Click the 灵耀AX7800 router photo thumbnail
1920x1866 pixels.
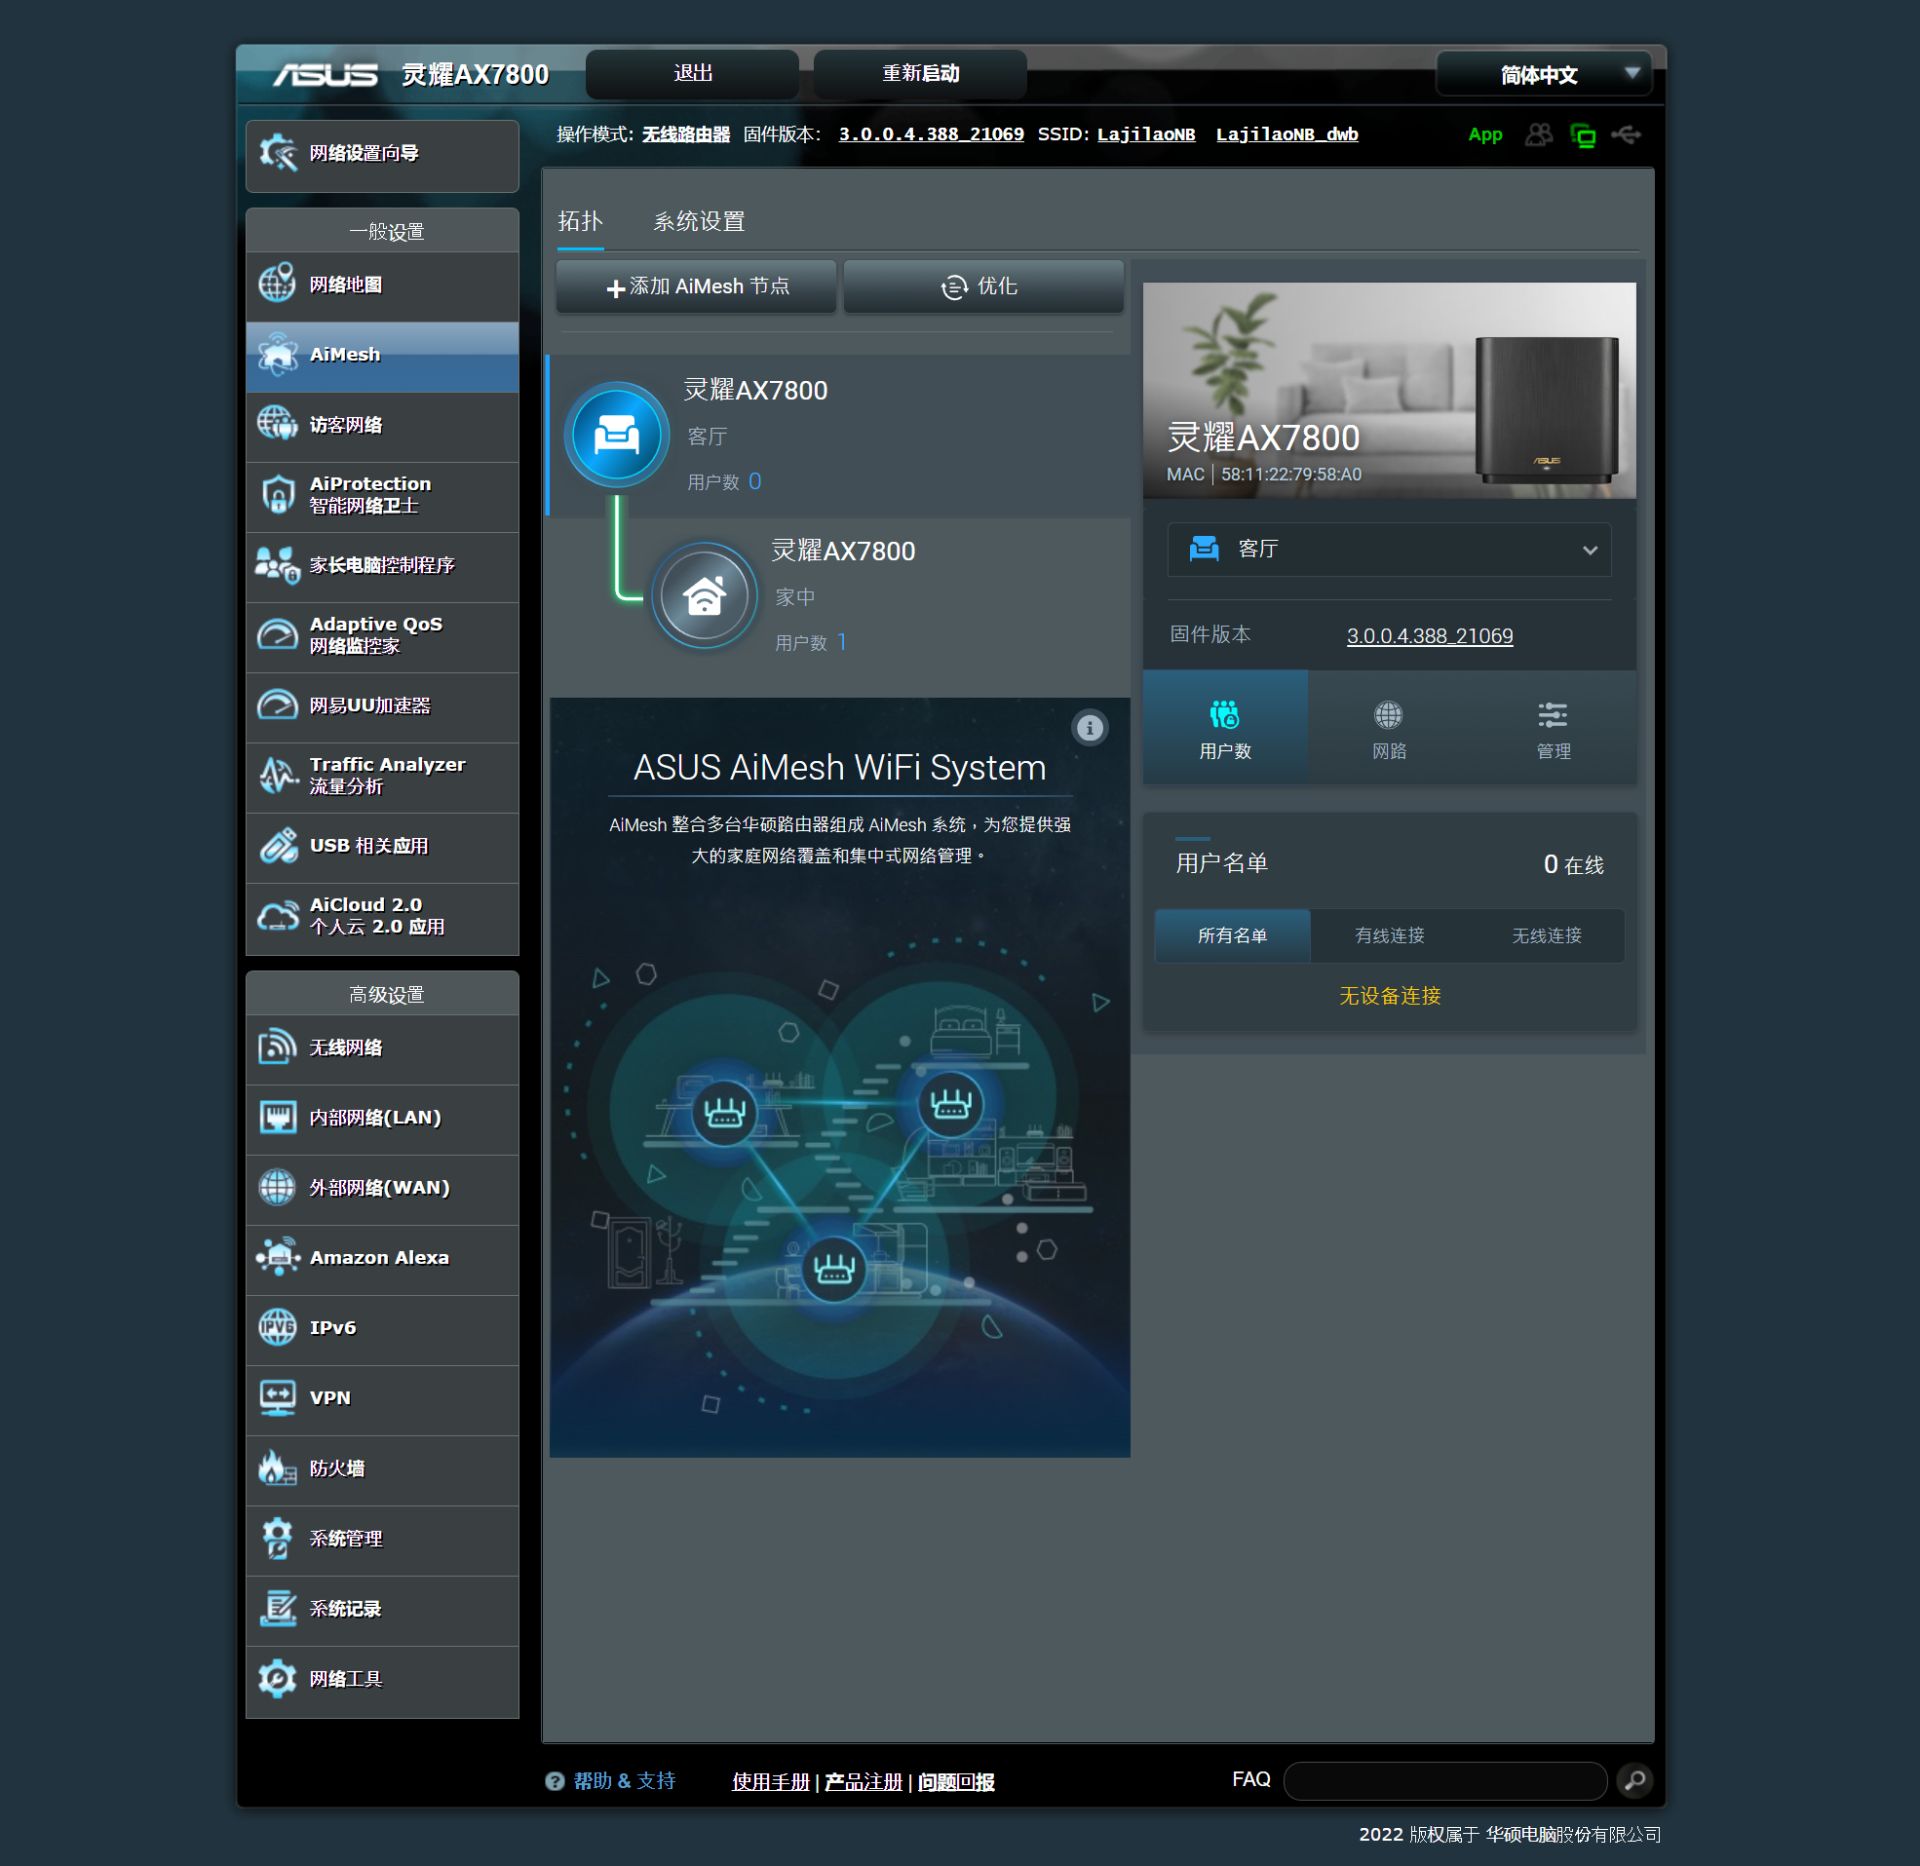[x=1389, y=391]
